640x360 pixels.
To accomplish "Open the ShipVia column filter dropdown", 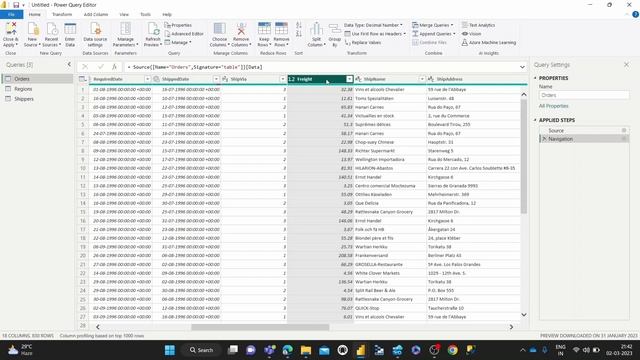I will 282,79.
